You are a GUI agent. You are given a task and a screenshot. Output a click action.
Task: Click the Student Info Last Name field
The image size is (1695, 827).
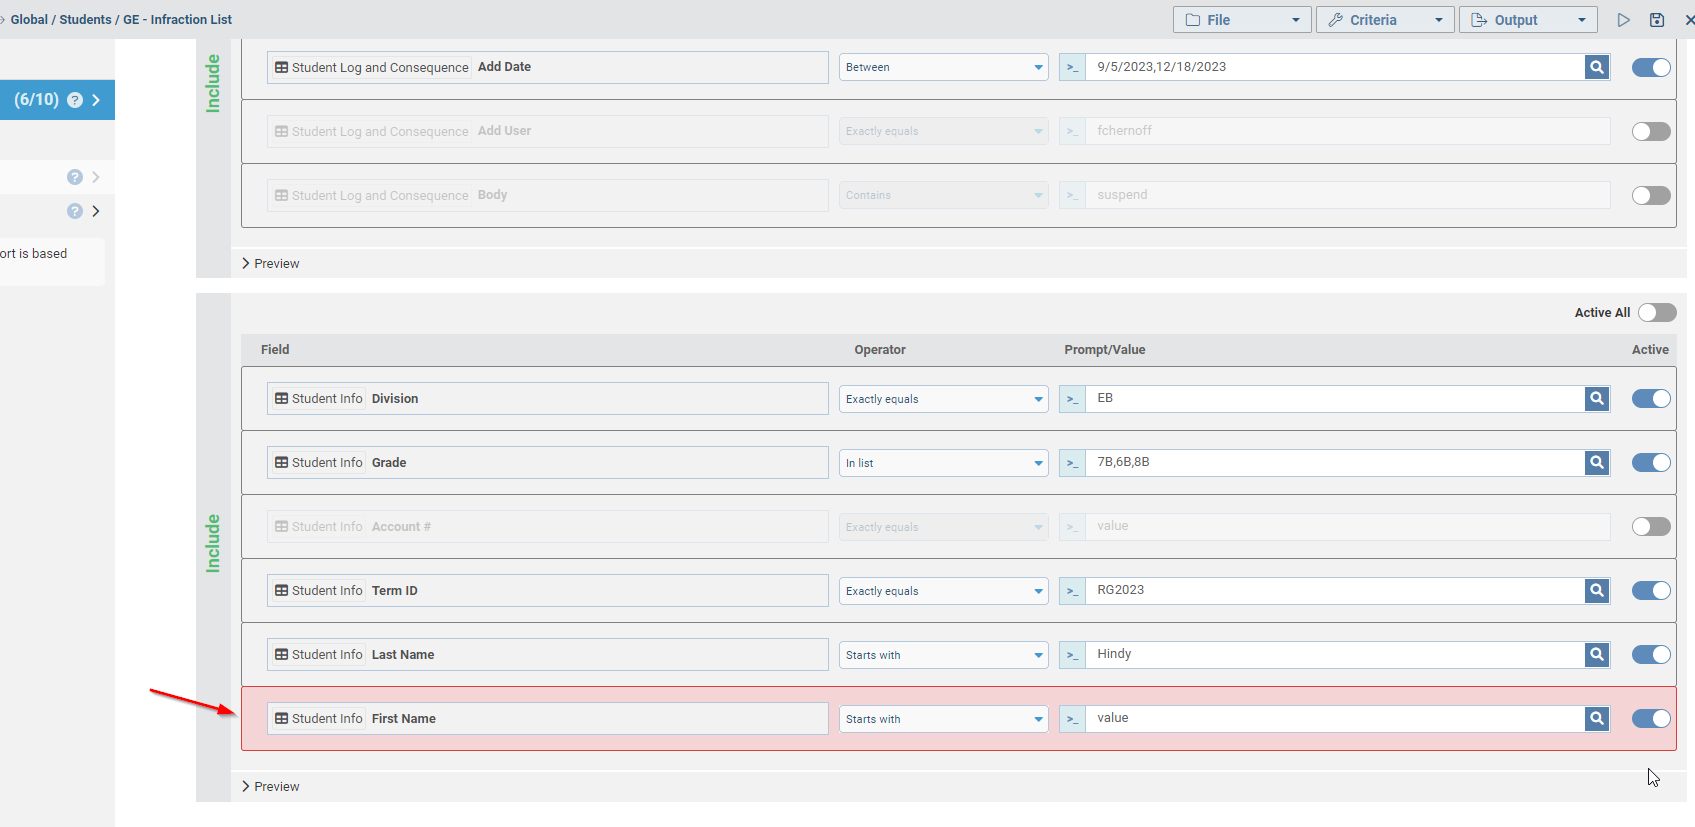548,654
